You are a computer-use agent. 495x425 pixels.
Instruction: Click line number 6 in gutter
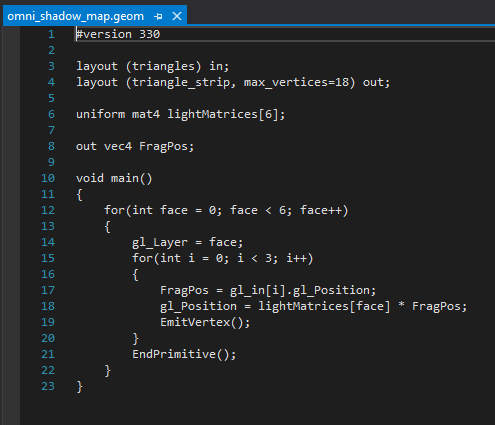coord(51,114)
